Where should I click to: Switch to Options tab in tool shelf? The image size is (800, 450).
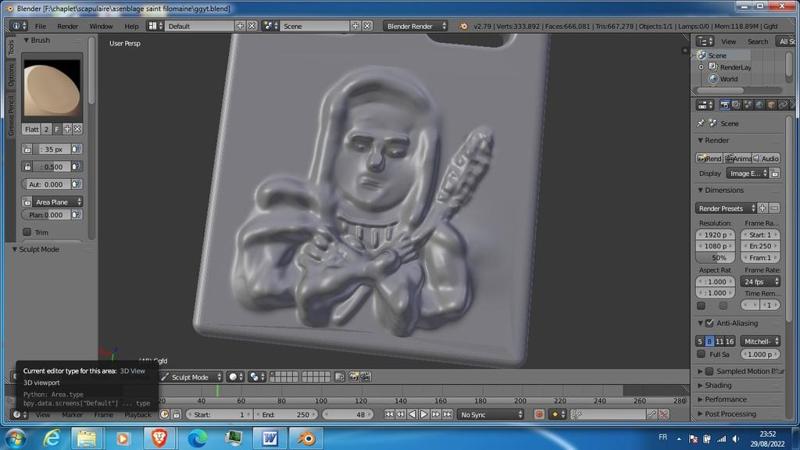click(11, 76)
